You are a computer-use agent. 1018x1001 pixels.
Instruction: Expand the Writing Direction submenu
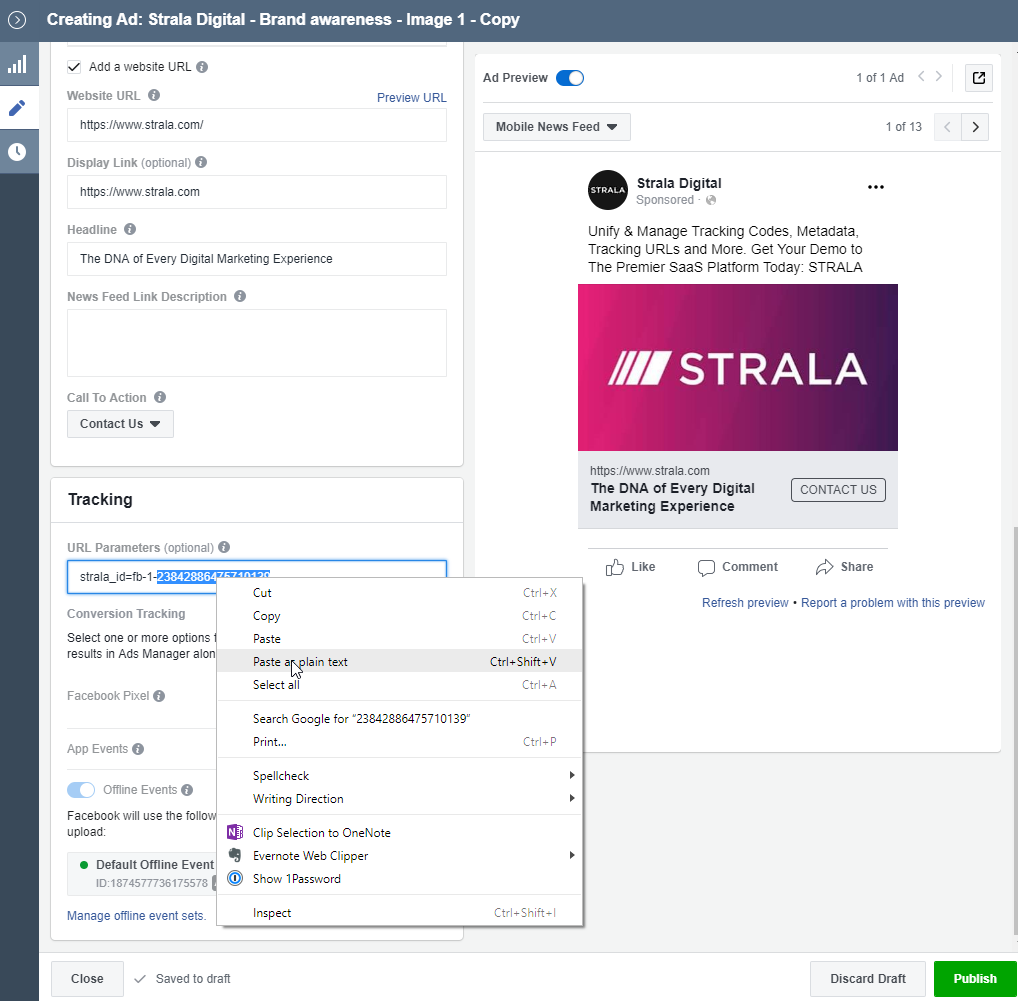coord(400,799)
